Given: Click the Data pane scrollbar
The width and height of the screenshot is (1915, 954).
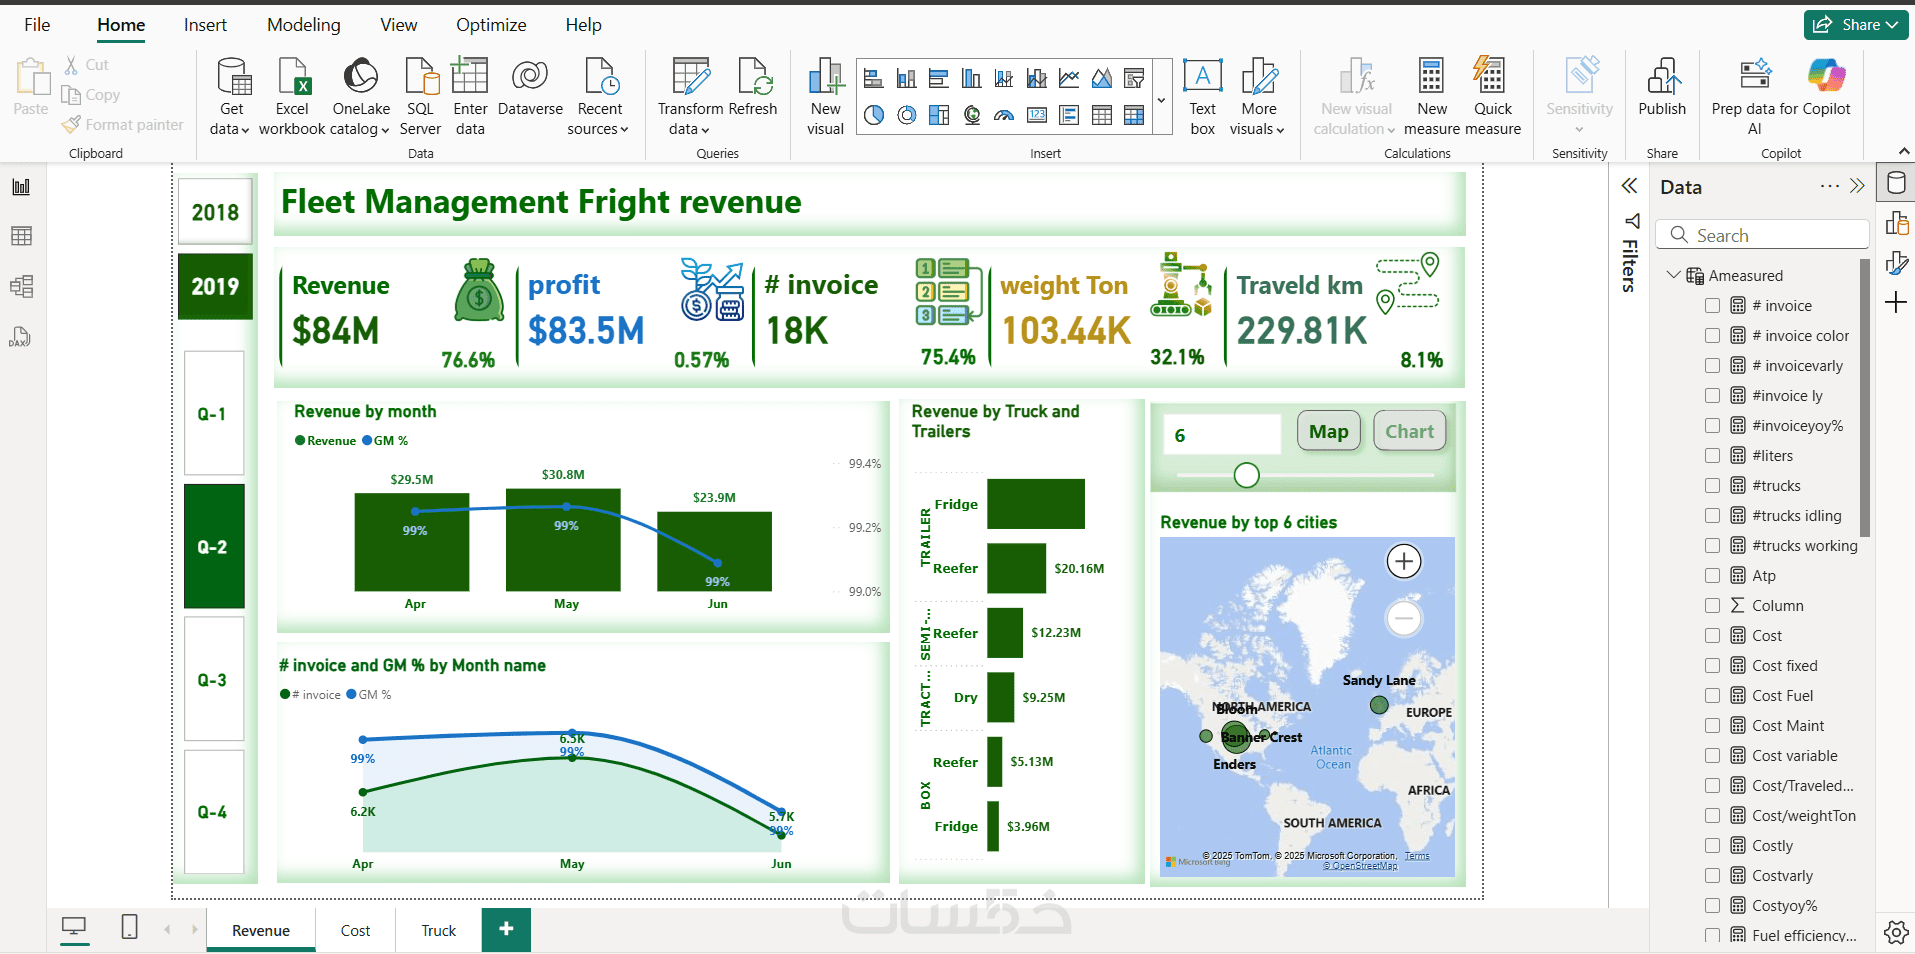Looking at the screenshot, I should click(x=1865, y=398).
